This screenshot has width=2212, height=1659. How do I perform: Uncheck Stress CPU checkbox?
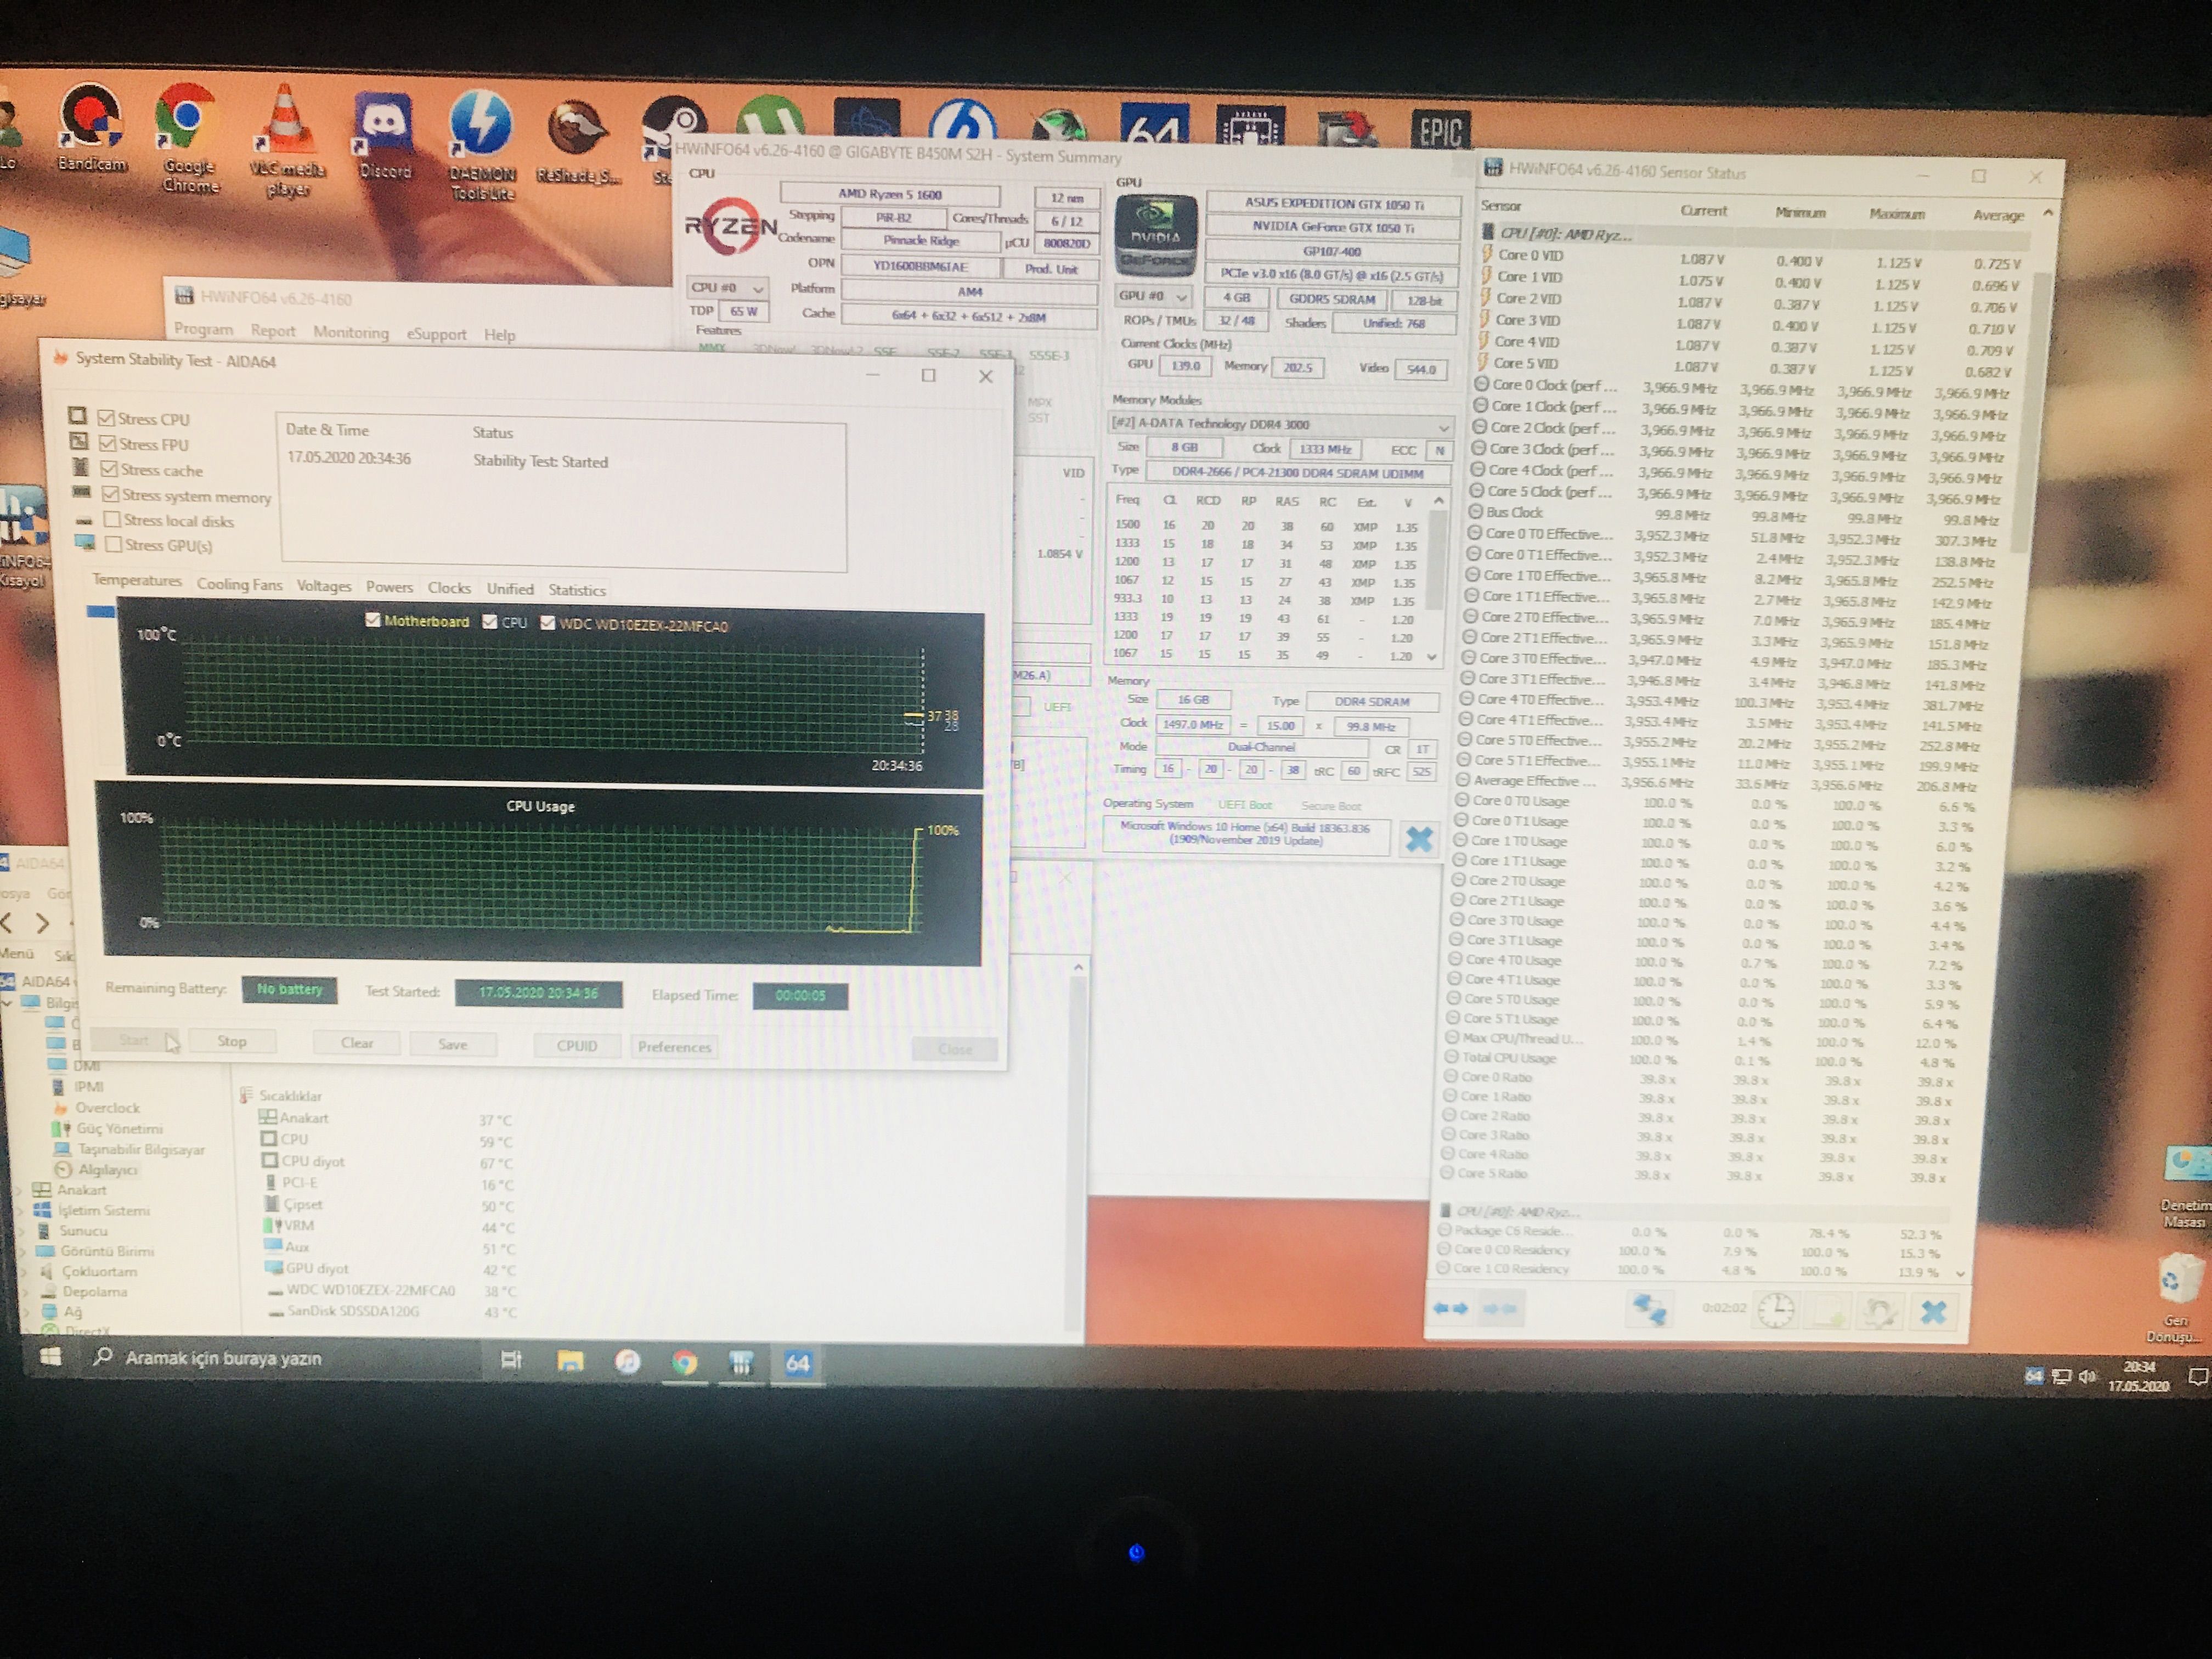(x=106, y=418)
